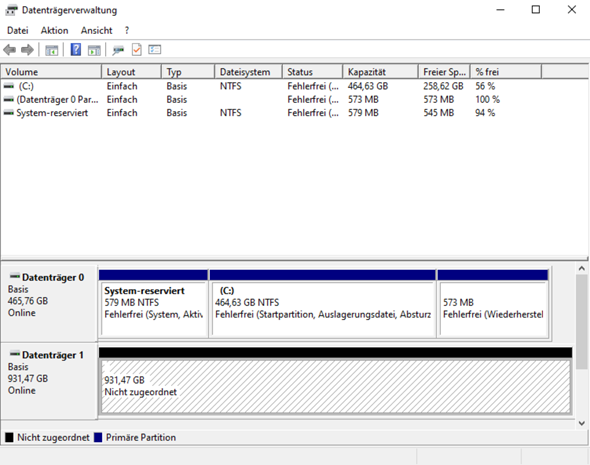Open the Aktion menu
The width and height of the screenshot is (590, 465).
point(55,30)
